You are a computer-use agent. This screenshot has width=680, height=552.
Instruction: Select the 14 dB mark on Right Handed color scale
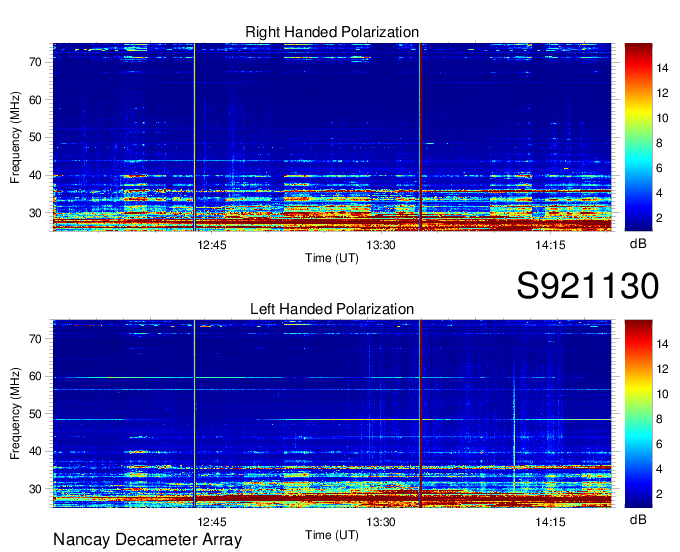[662, 68]
